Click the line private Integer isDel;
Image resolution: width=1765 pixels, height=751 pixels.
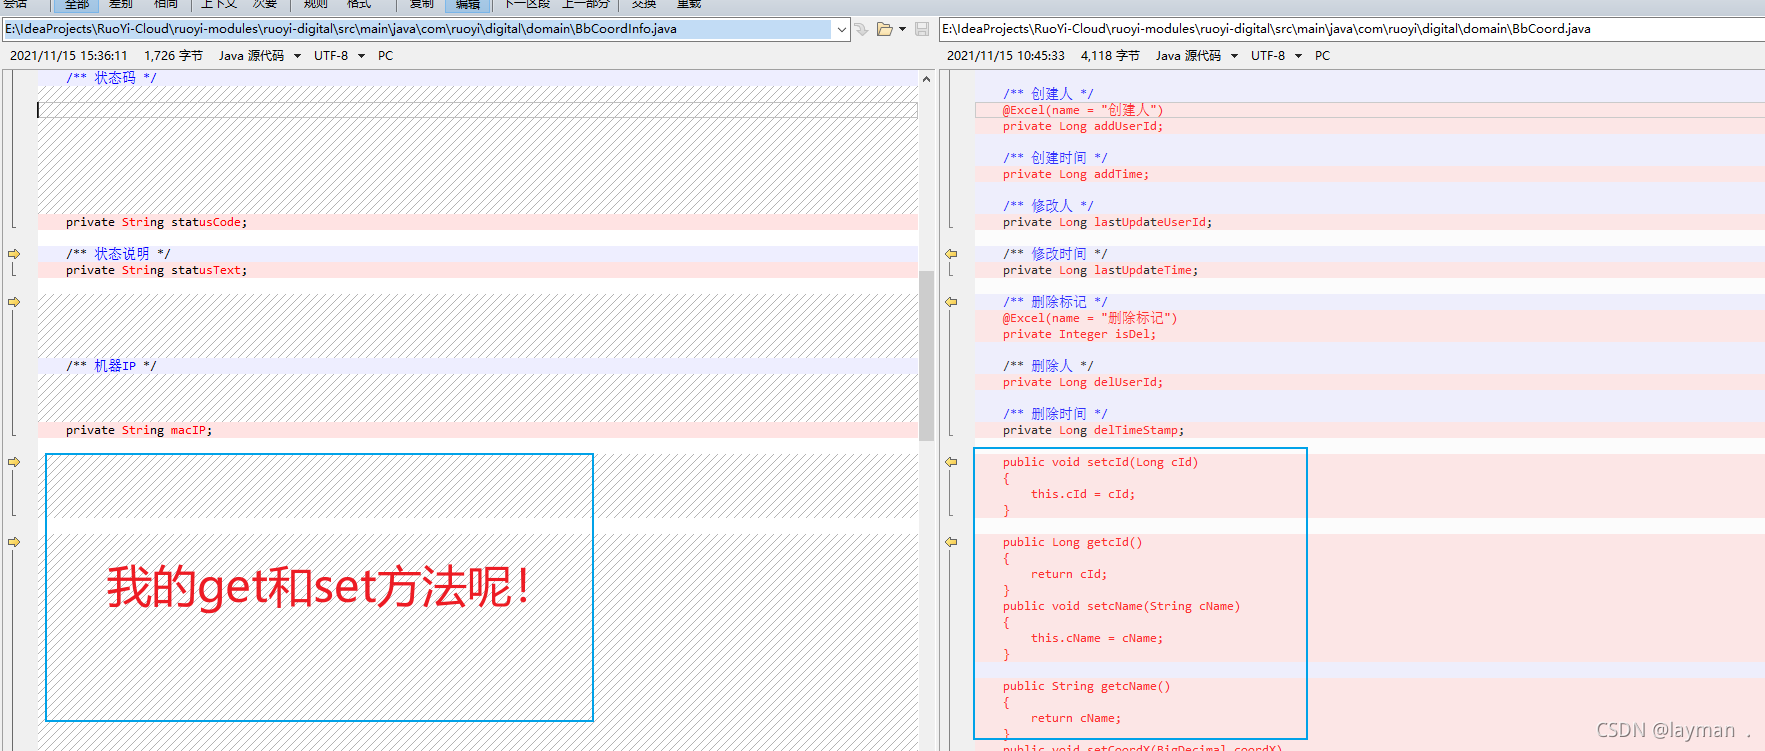[1079, 334]
